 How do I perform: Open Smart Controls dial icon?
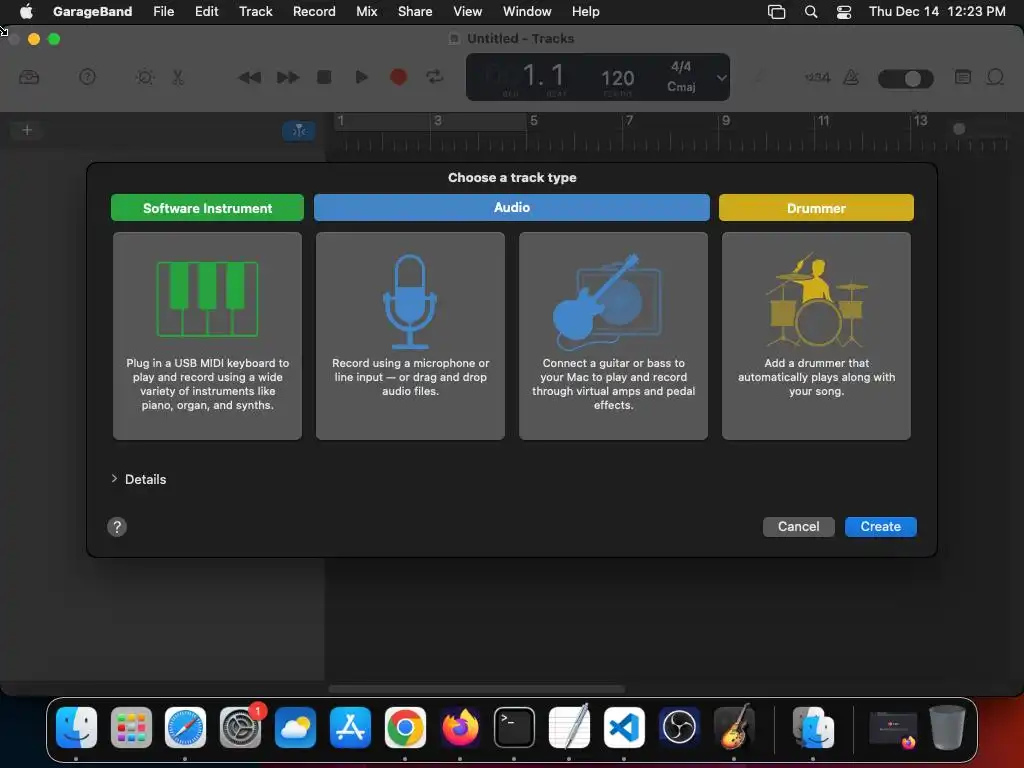tap(145, 78)
